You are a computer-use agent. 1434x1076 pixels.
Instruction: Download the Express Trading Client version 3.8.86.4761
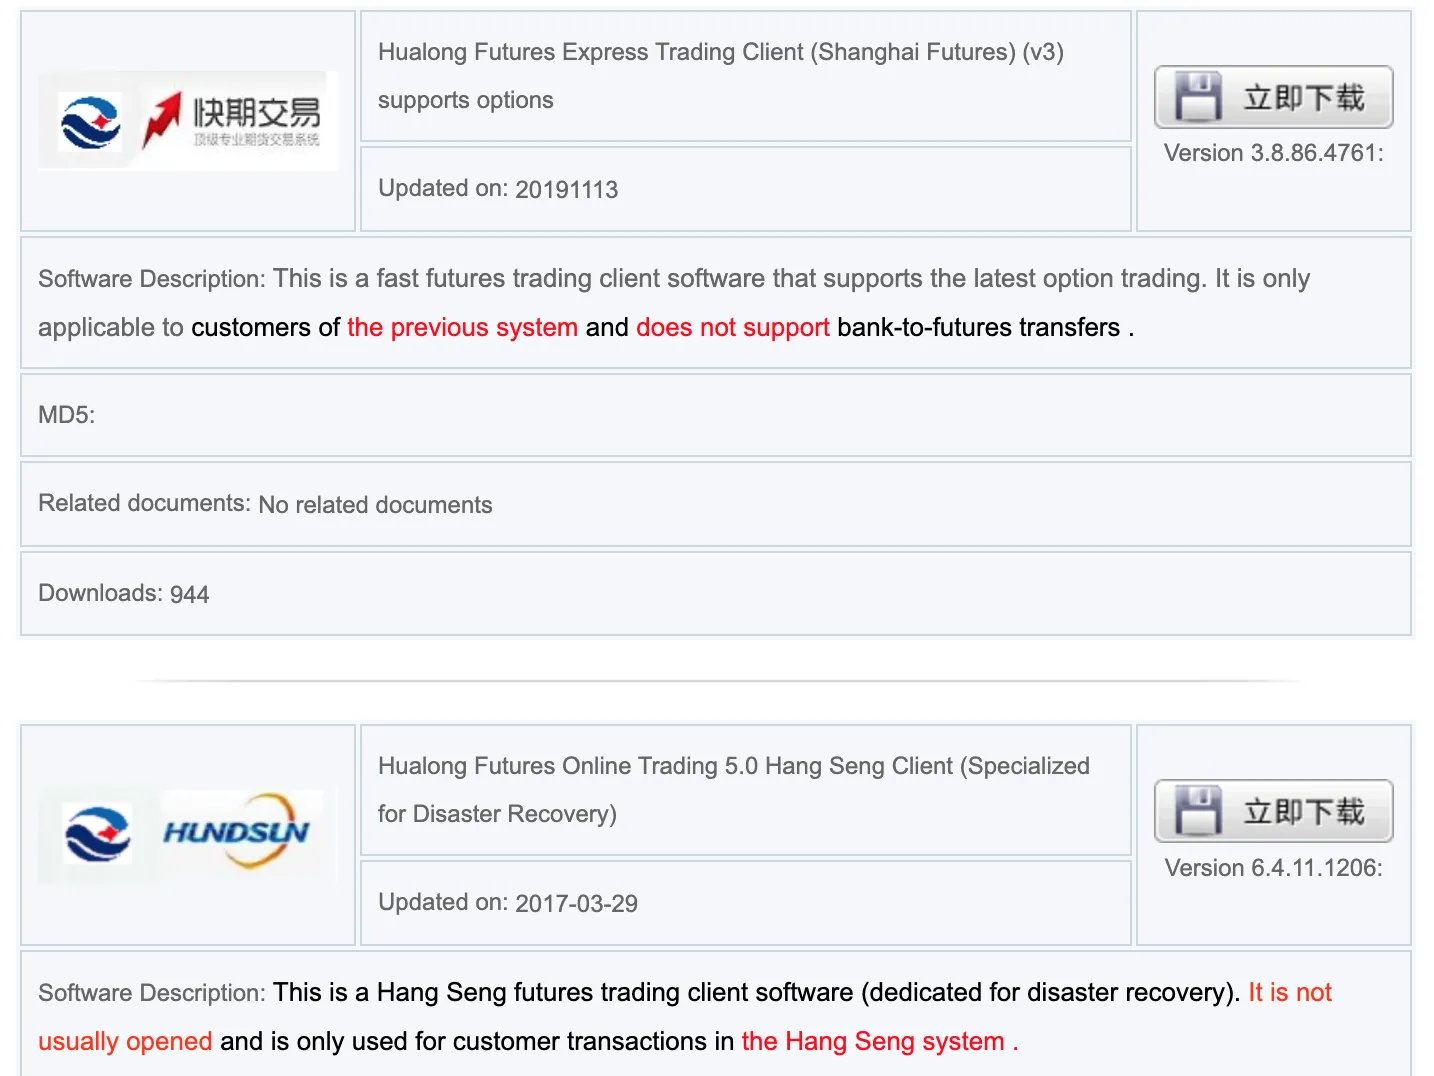[1274, 97]
